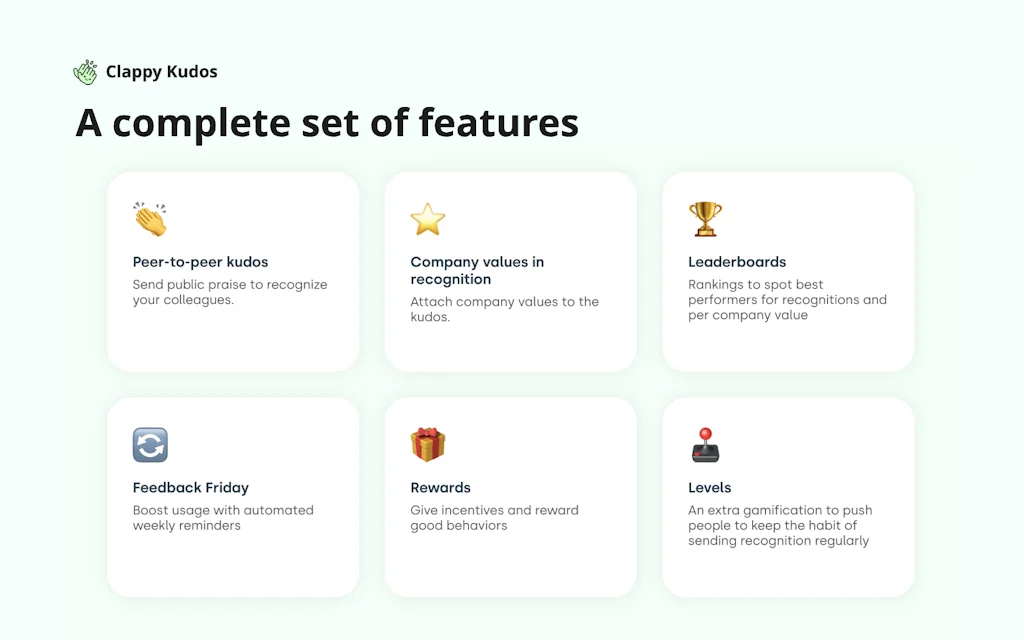This screenshot has height=640, width=1024.
Task: Click the Clappy Kudos clapping hands logo
Action: tap(85, 72)
